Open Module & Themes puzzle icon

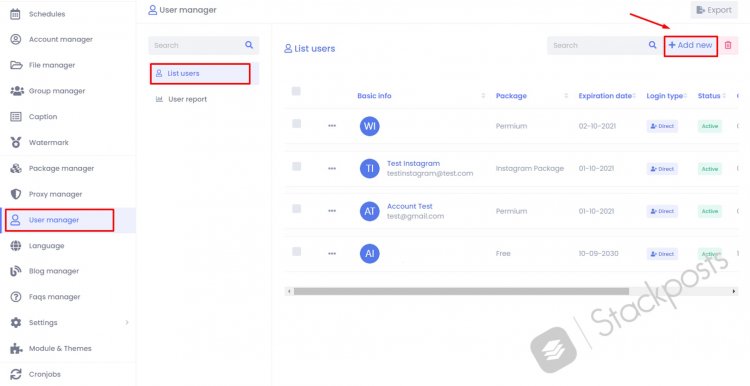coord(16,348)
